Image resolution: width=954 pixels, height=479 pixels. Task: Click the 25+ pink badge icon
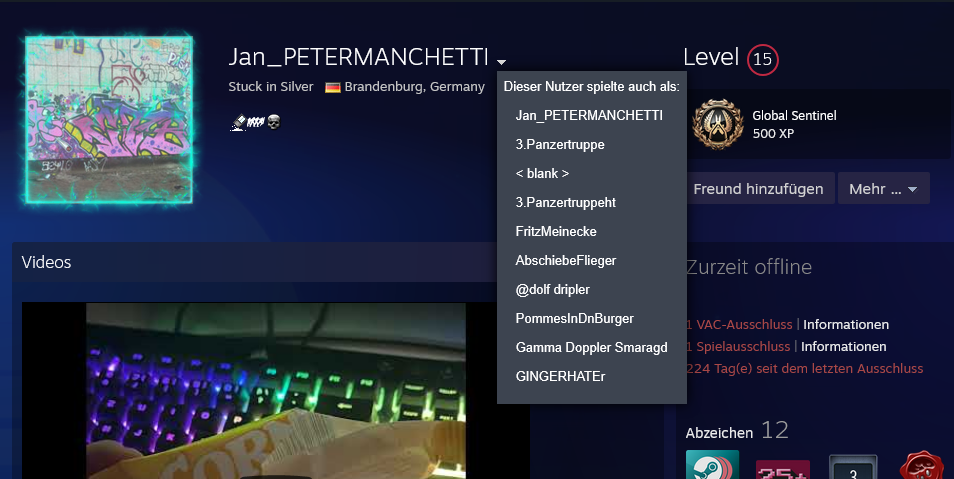[783, 469]
